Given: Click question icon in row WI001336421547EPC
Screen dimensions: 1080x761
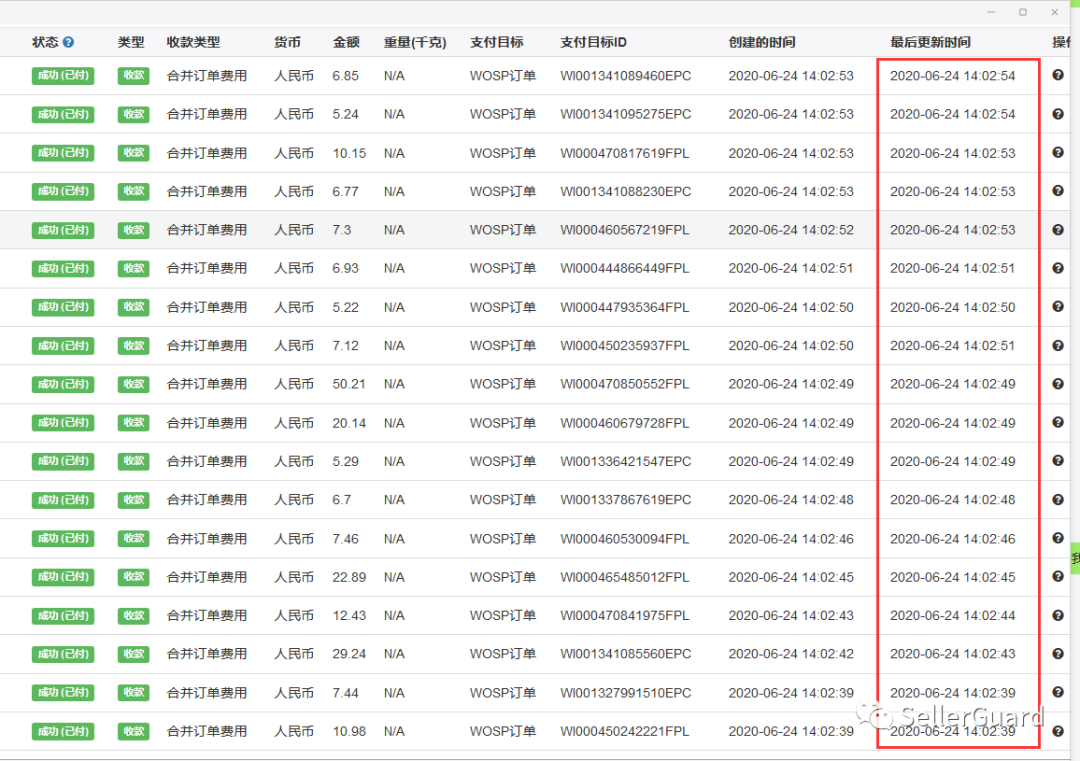Looking at the screenshot, I should [x=1058, y=461].
